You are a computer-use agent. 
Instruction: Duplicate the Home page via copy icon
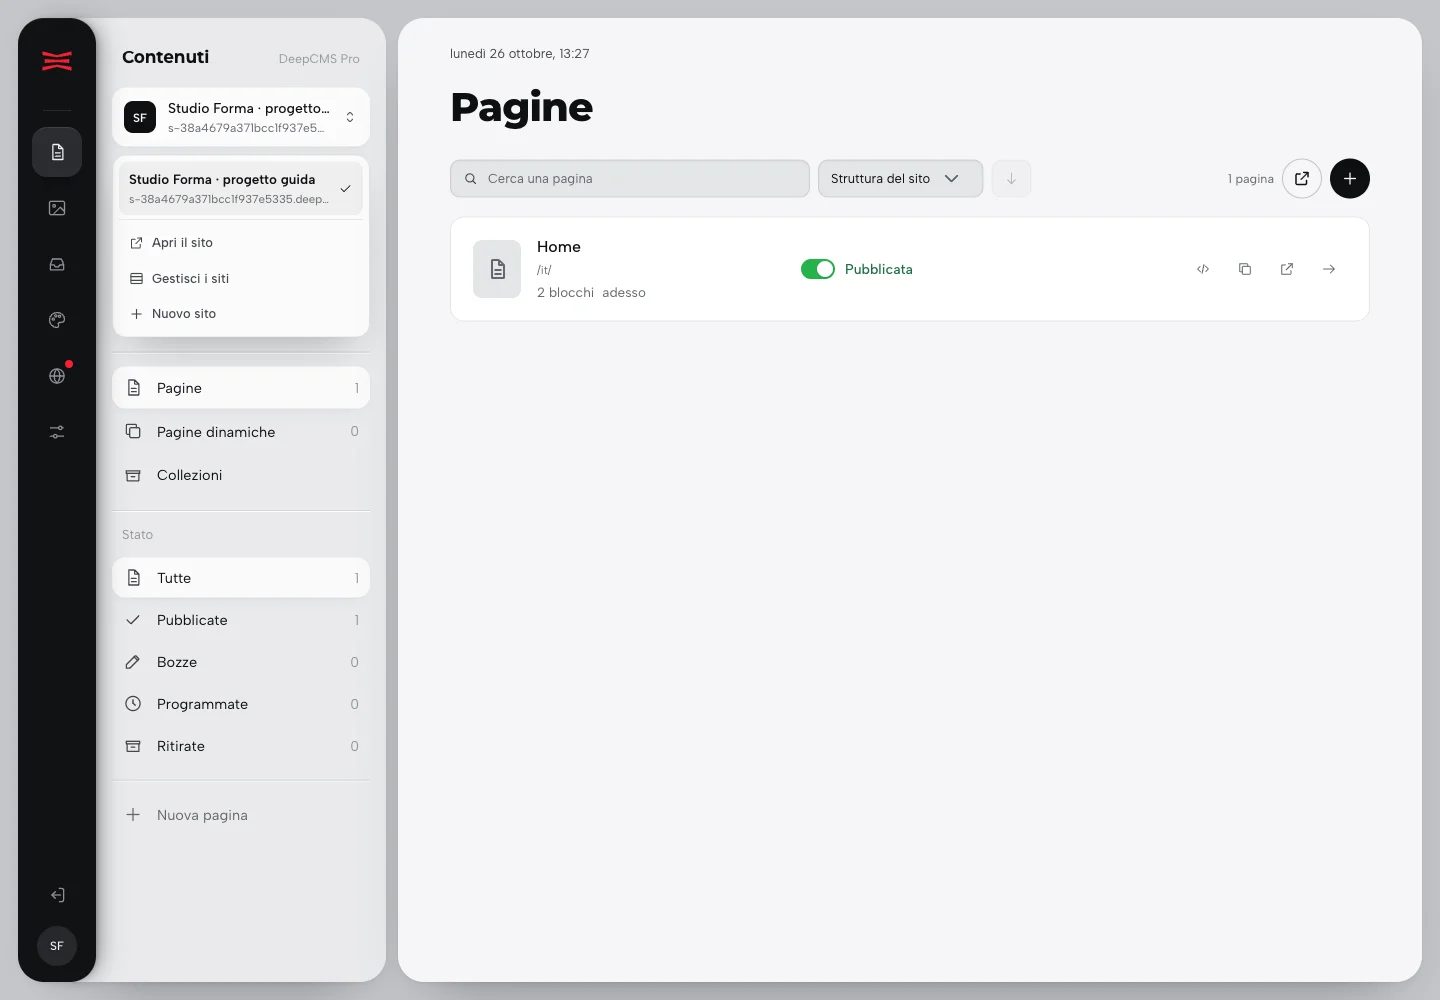pyautogui.click(x=1245, y=269)
